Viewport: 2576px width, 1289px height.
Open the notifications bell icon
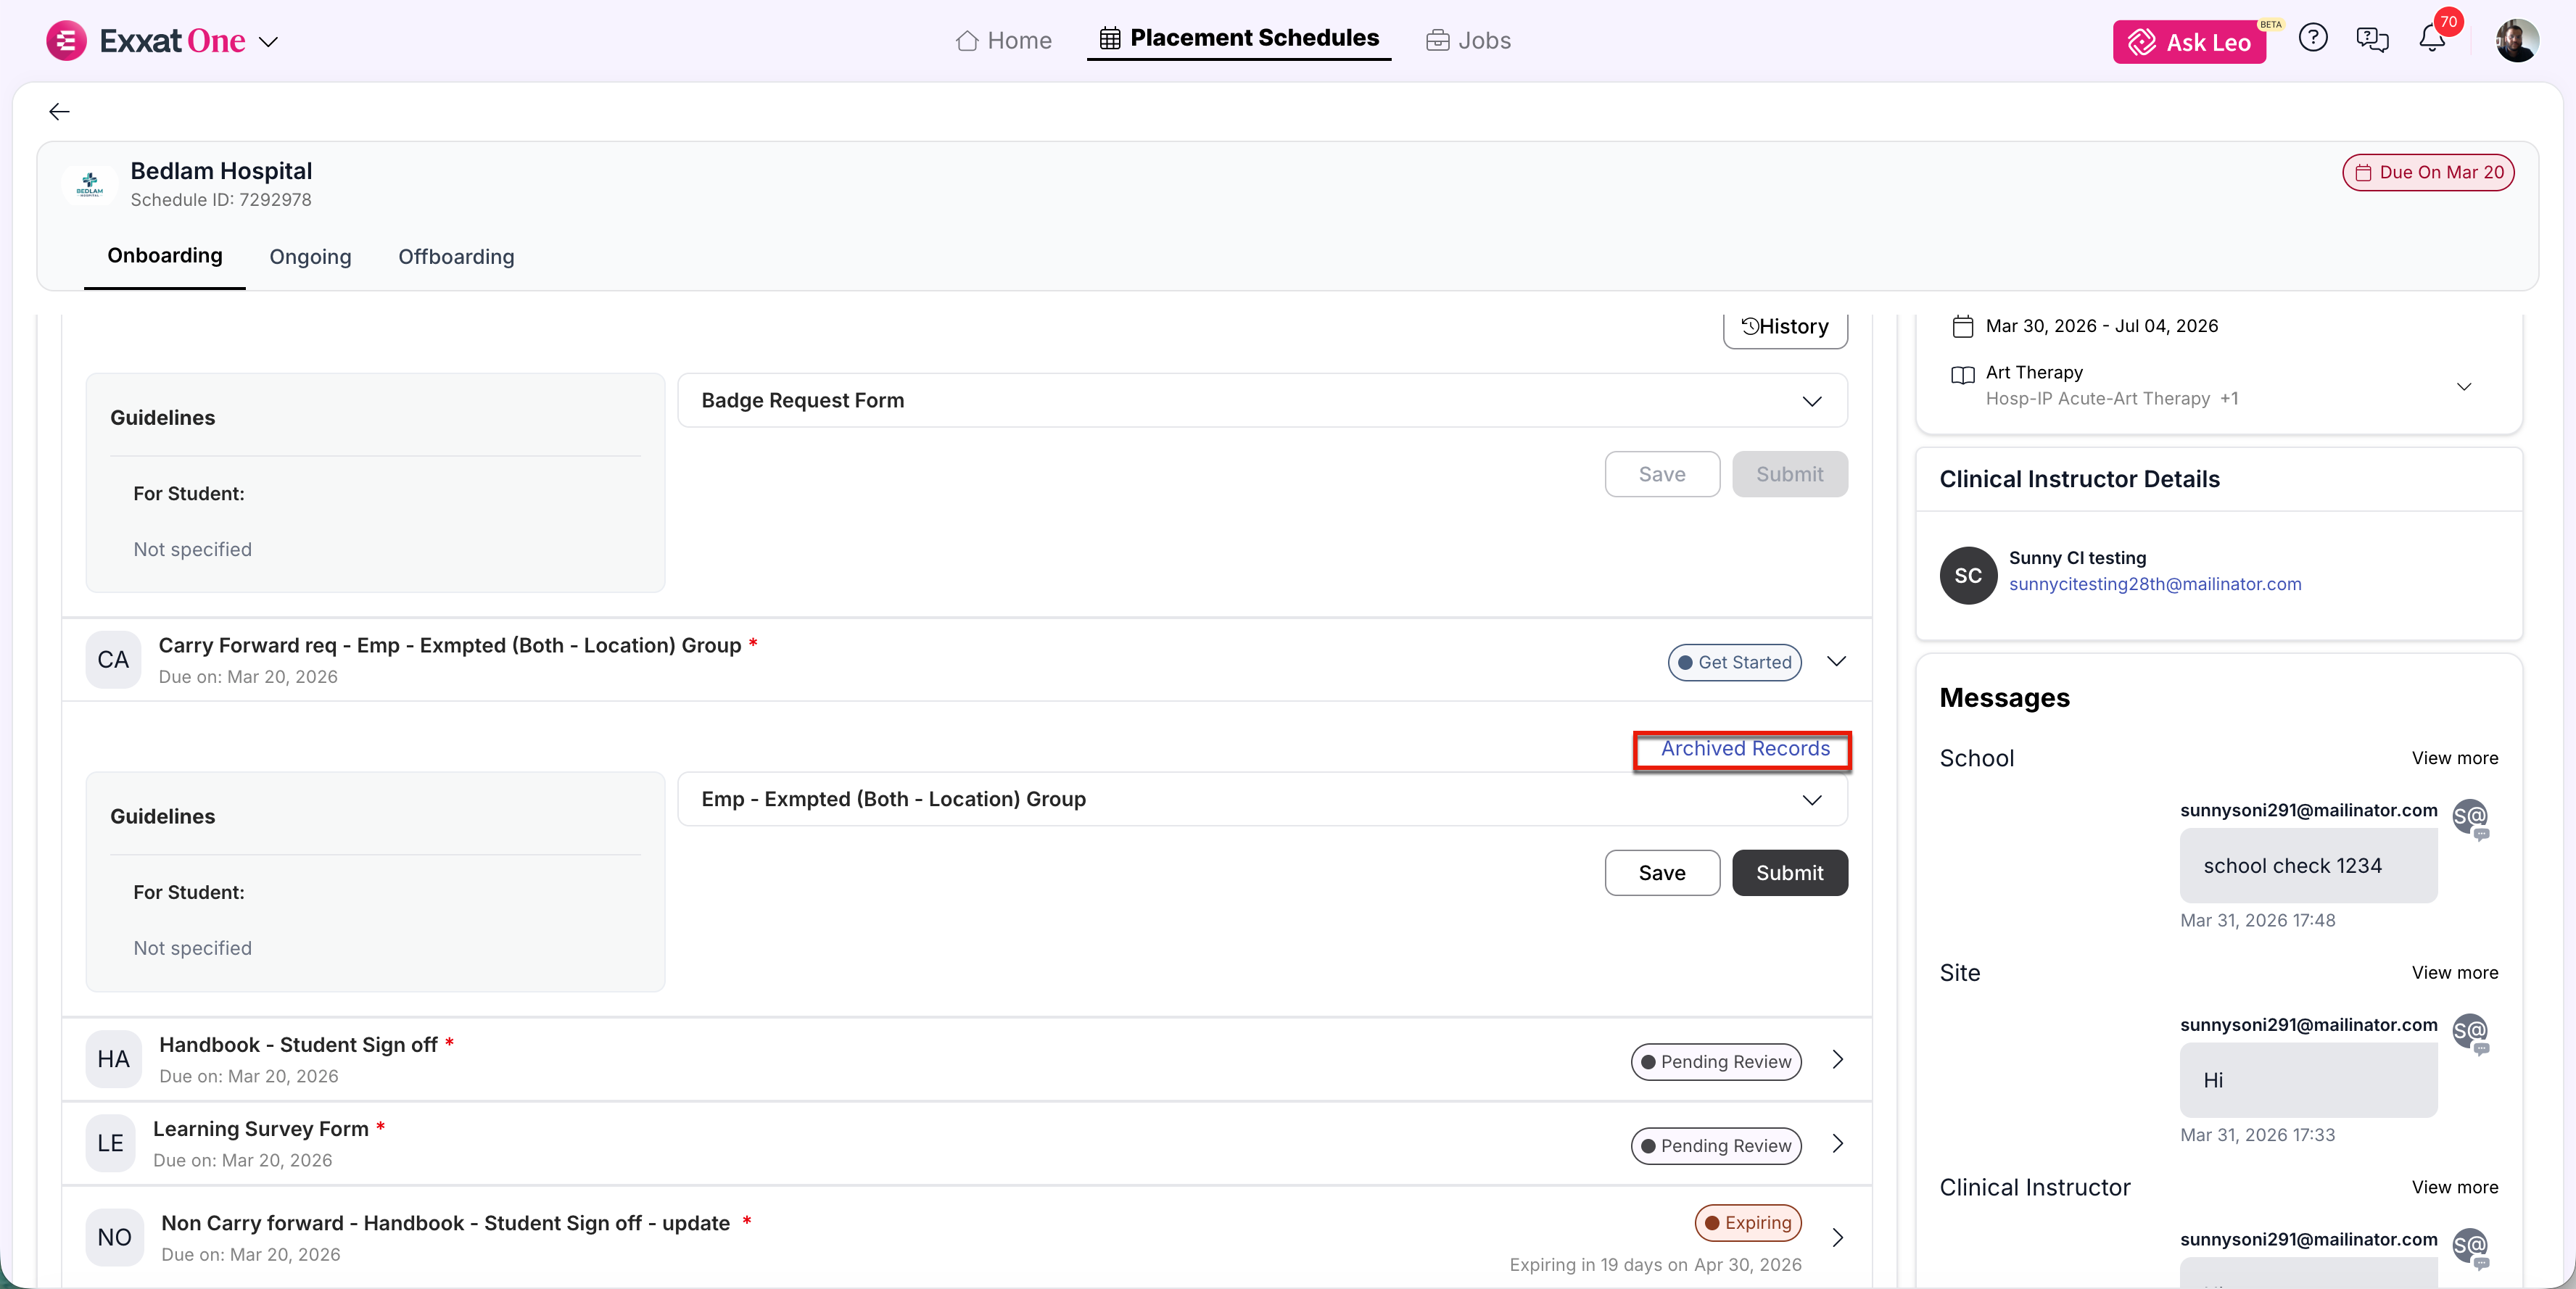click(x=2431, y=39)
